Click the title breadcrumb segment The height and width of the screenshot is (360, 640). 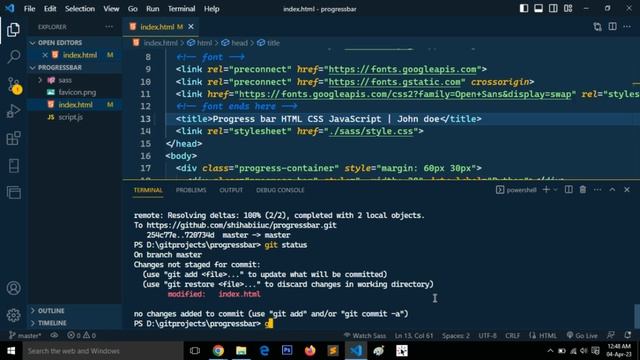tap(269, 43)
